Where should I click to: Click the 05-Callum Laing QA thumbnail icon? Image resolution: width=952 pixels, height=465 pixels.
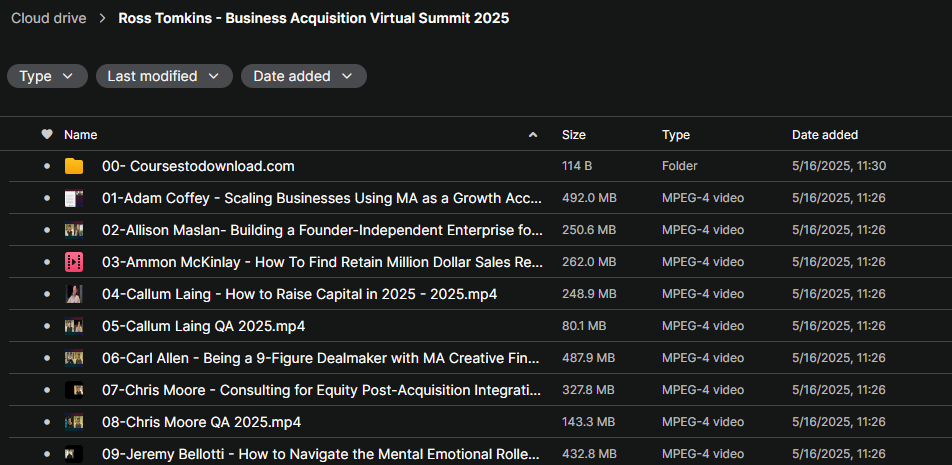(x=74, y=326)
